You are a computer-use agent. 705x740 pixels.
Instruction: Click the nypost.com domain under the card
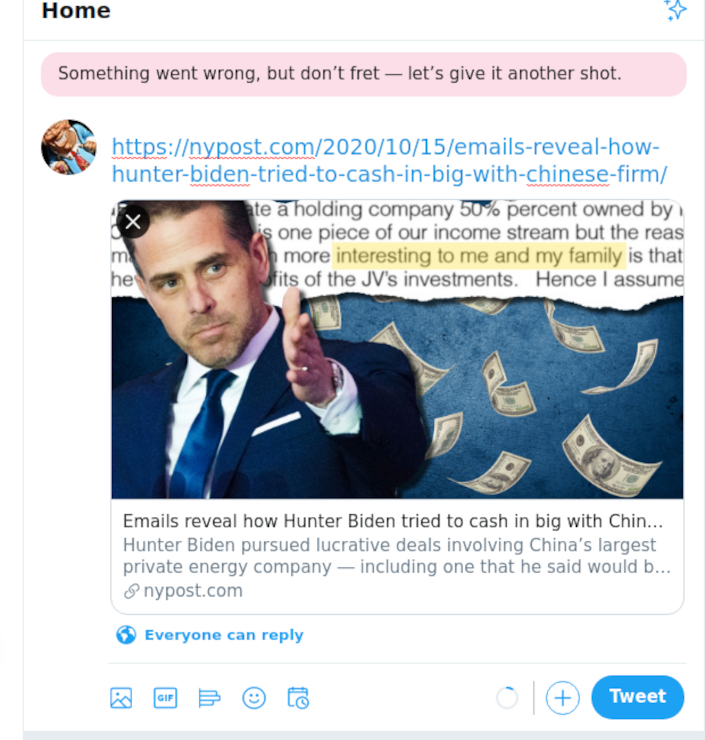[x=192, y=591]
